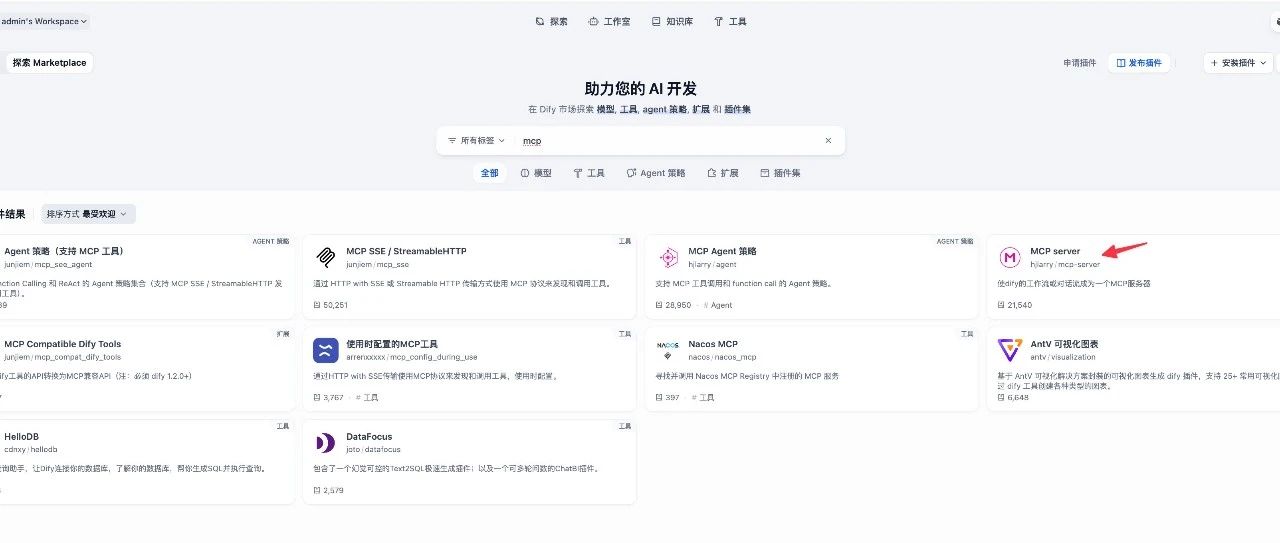Open the AntV 可视化图表 card title
This screenshot has width=1280, height=543.
click(x=1064, y=344)
